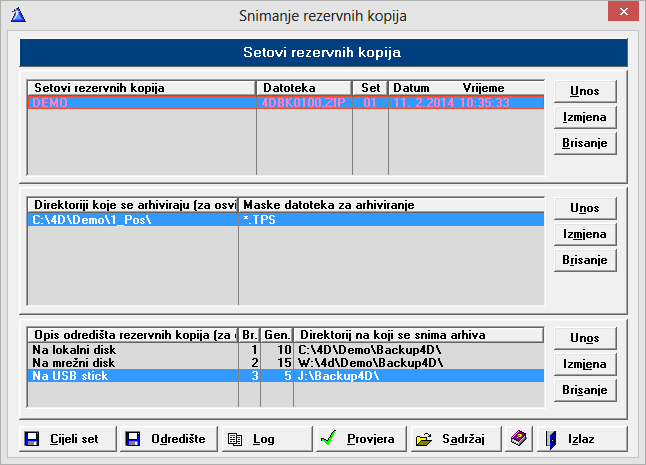
Task: Click Datoteka column header
Action: pos(304,88)
